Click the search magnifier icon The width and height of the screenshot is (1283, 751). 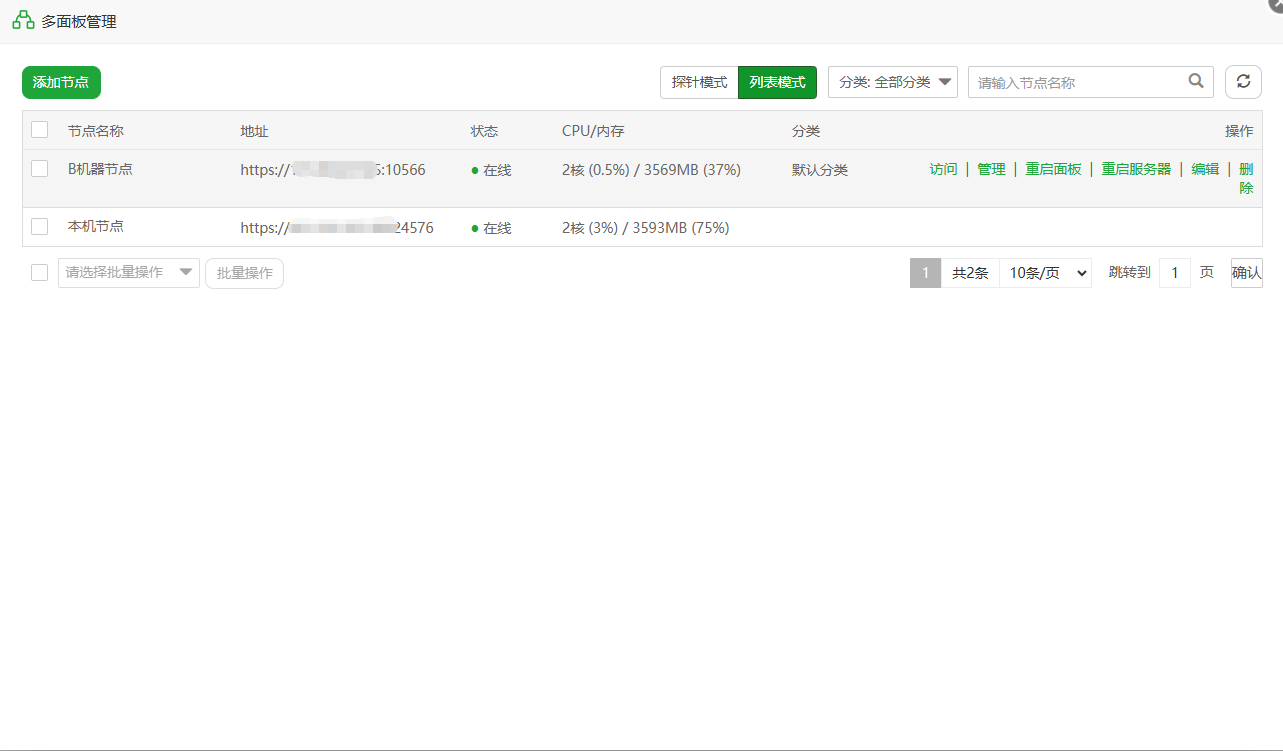pyautogui.click(x=1196, y=81)
